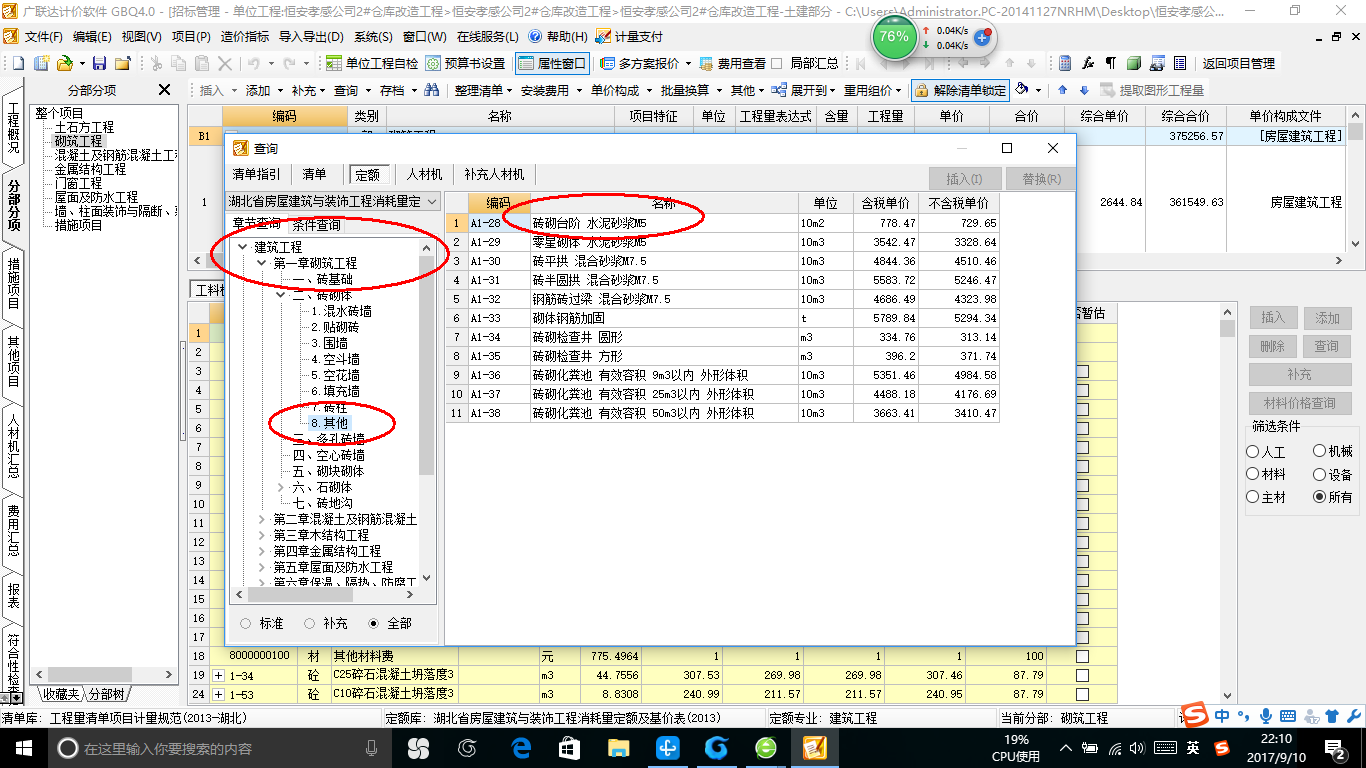Select the 全部 radio button
Image resolution: width=1366 pixels, height=768 pixels.
point(374,623)
